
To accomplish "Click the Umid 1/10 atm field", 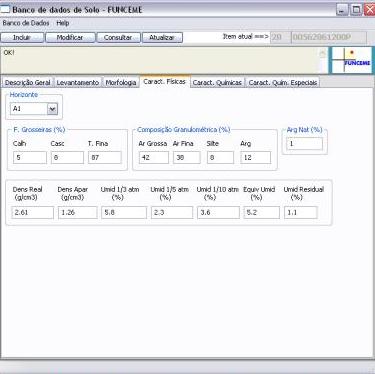I will 218,212.
